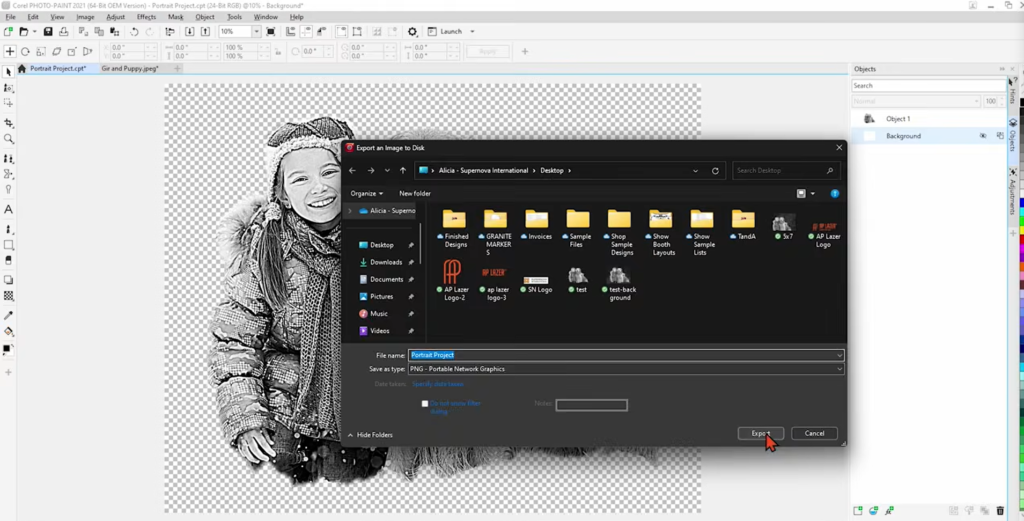Screen dimensions: 1024x521
Task: Select the Fill bucket tool
Action: [8, 332]
